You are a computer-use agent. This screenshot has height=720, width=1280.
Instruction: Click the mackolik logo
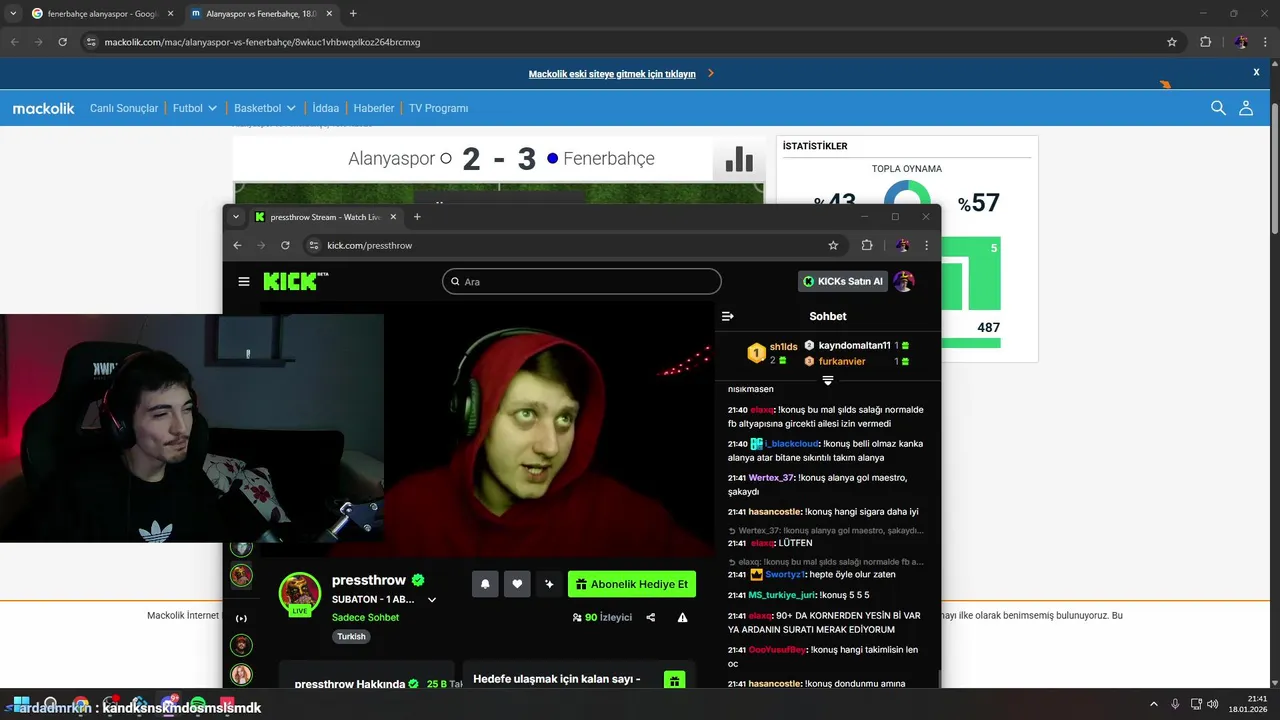(43, 108)
